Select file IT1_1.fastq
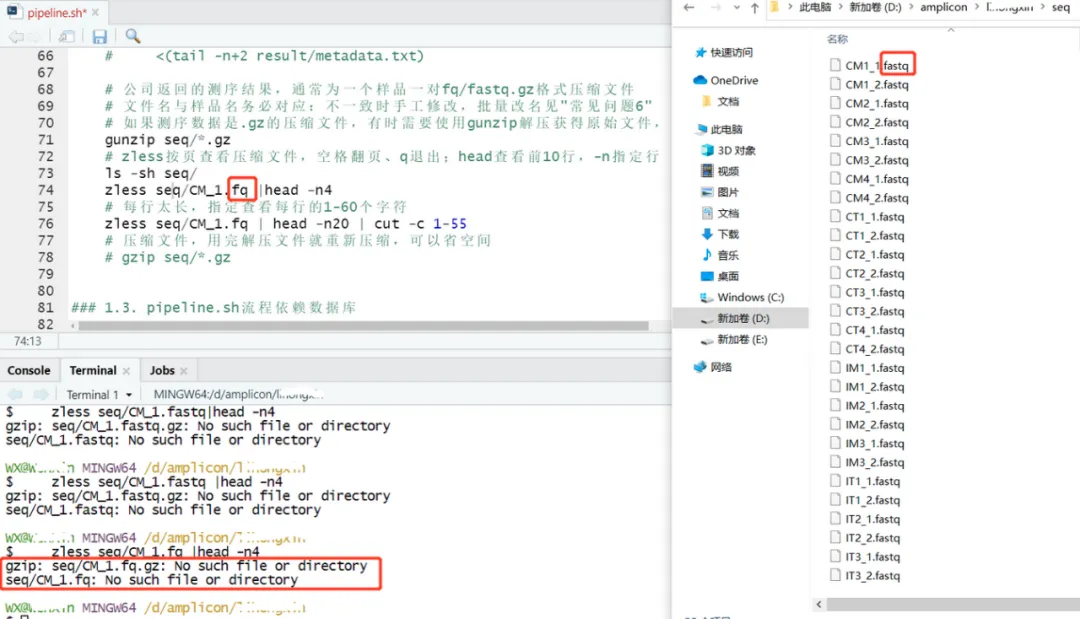Screen dimensions: 1080x619 click(x=865, y=481)
